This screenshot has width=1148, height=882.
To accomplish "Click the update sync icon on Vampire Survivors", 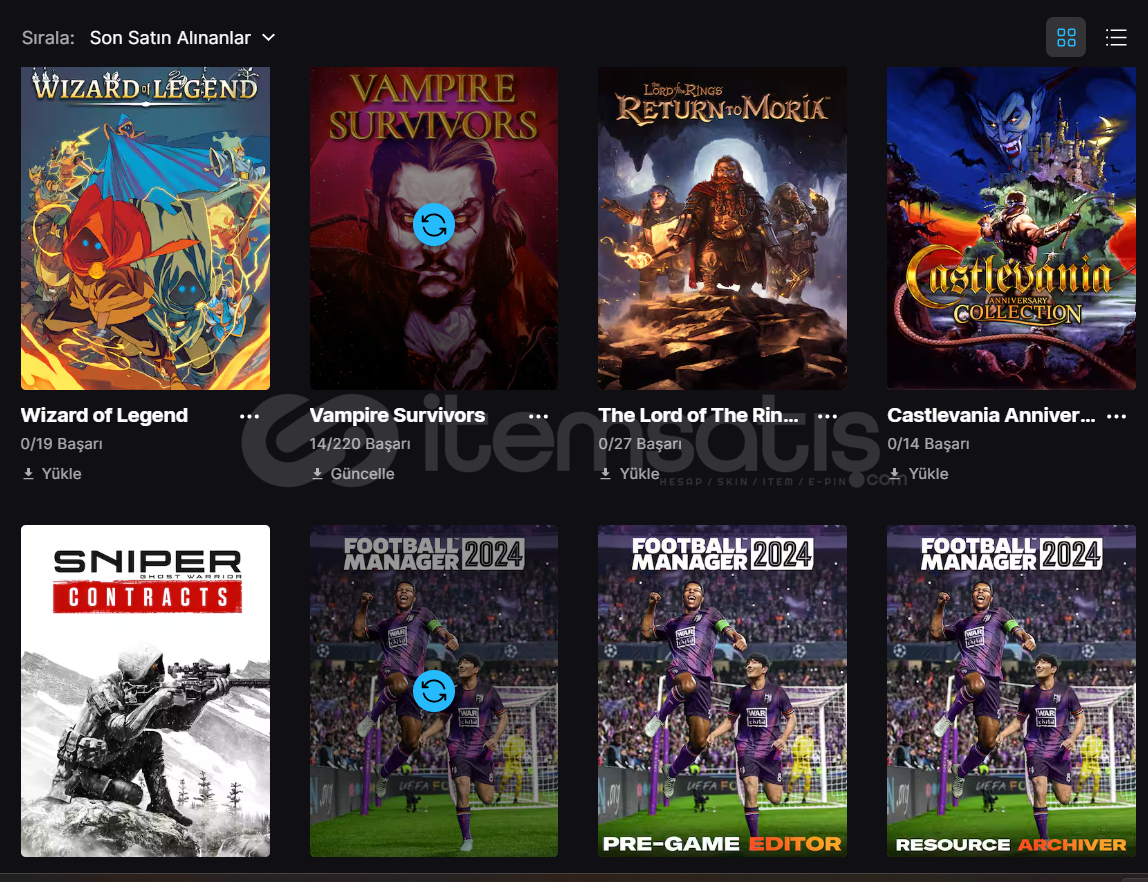I will pos(433,224).
